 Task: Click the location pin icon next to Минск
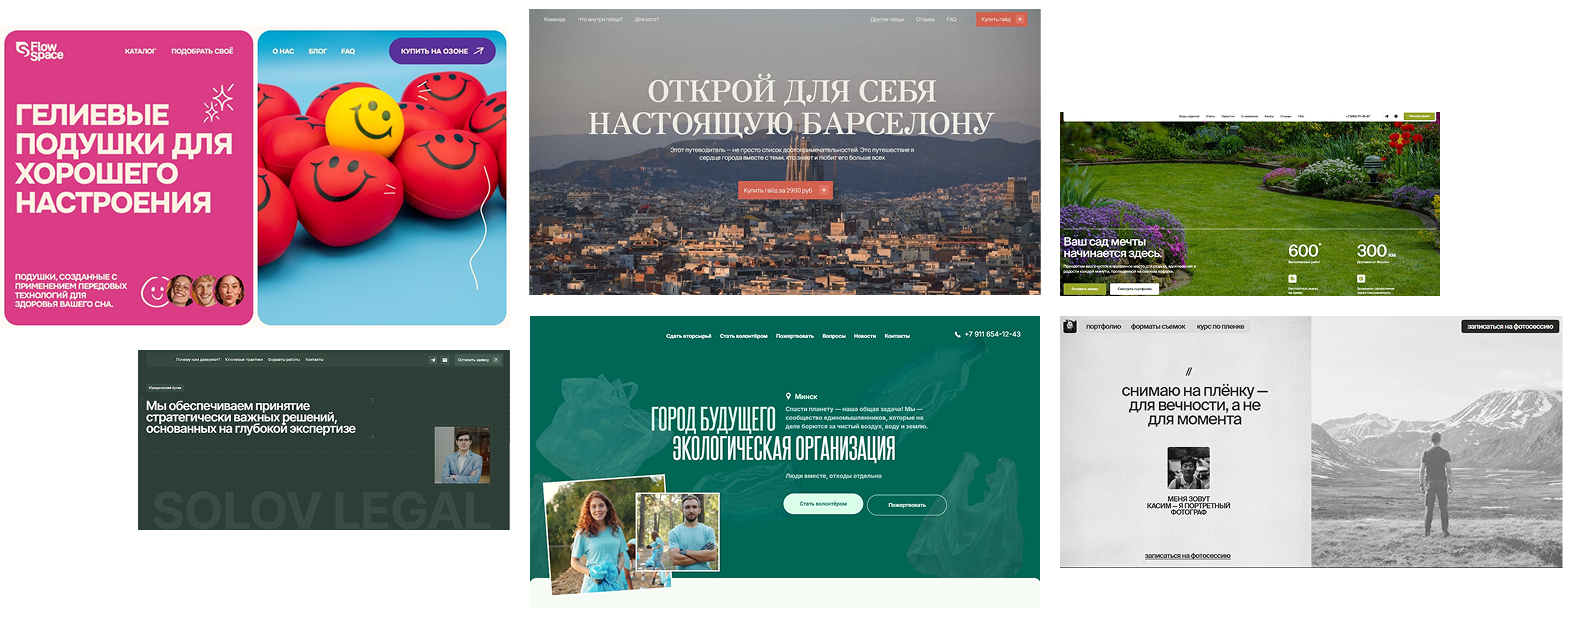coord(789,397)
